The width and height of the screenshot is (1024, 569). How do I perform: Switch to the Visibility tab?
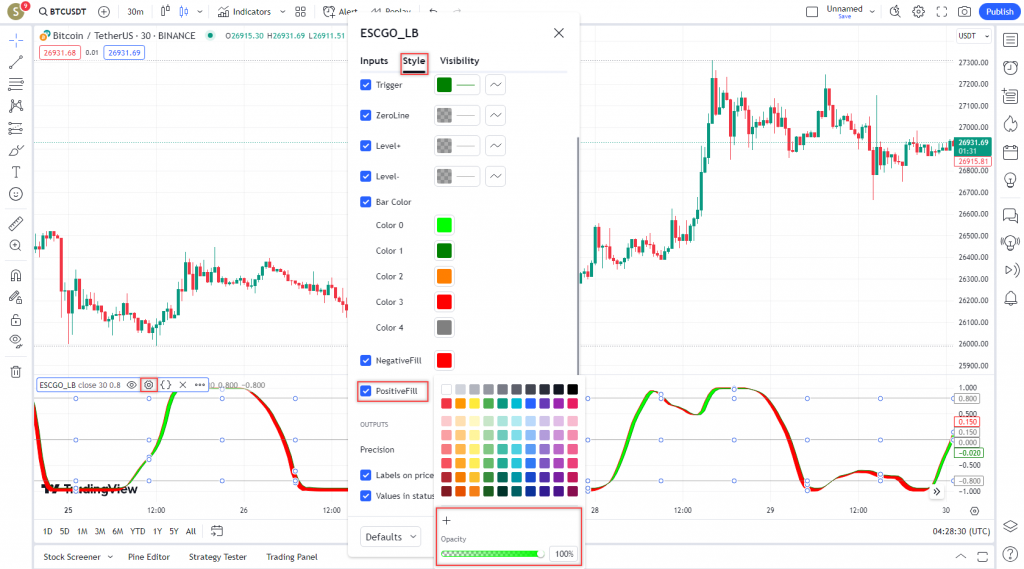pyautogui.click(x=459, y=61)
